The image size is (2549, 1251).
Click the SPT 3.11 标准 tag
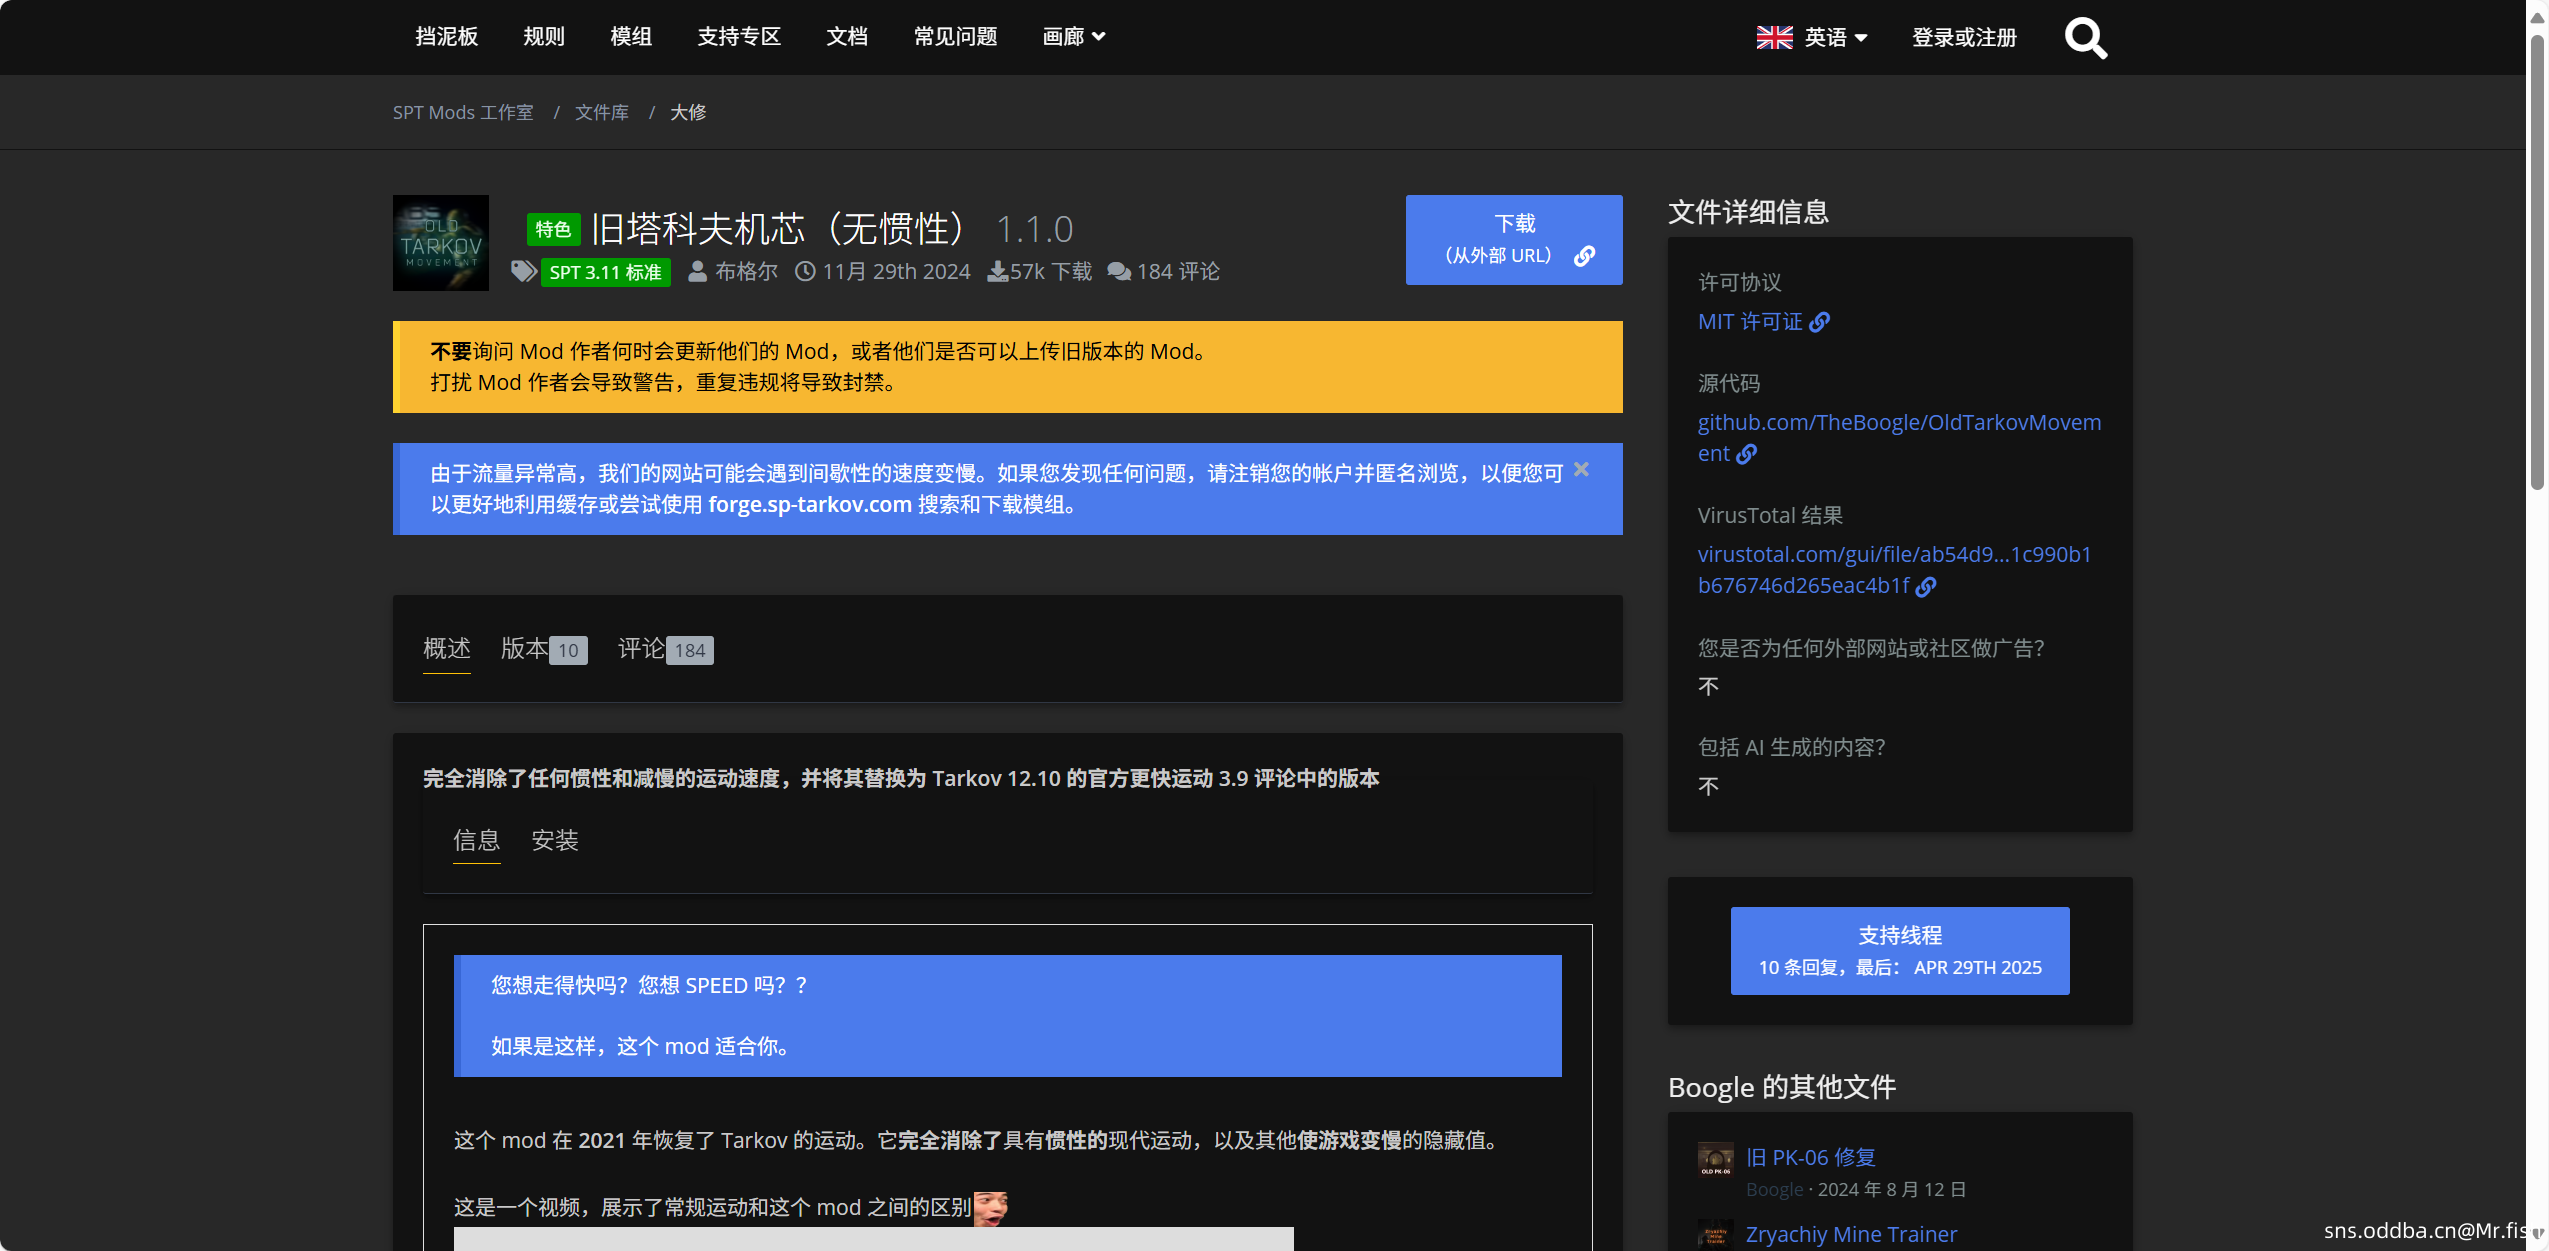[606, 272]
